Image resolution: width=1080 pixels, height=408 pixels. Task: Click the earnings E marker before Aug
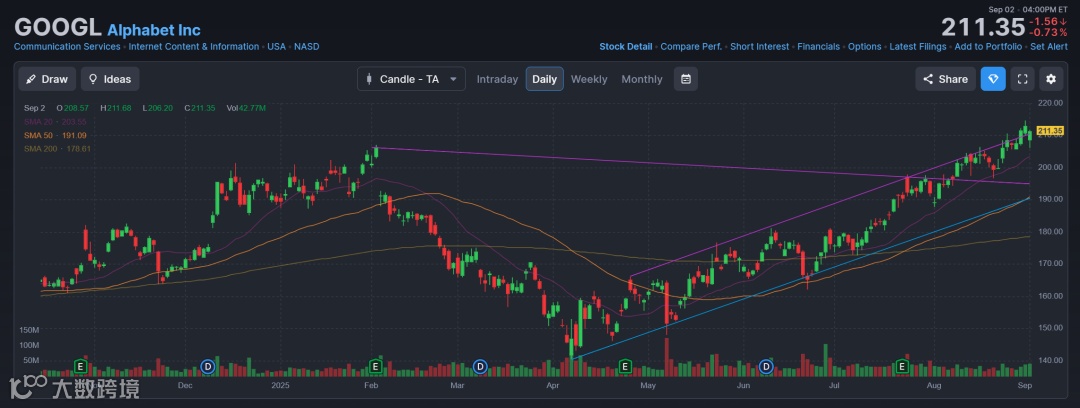902,366
